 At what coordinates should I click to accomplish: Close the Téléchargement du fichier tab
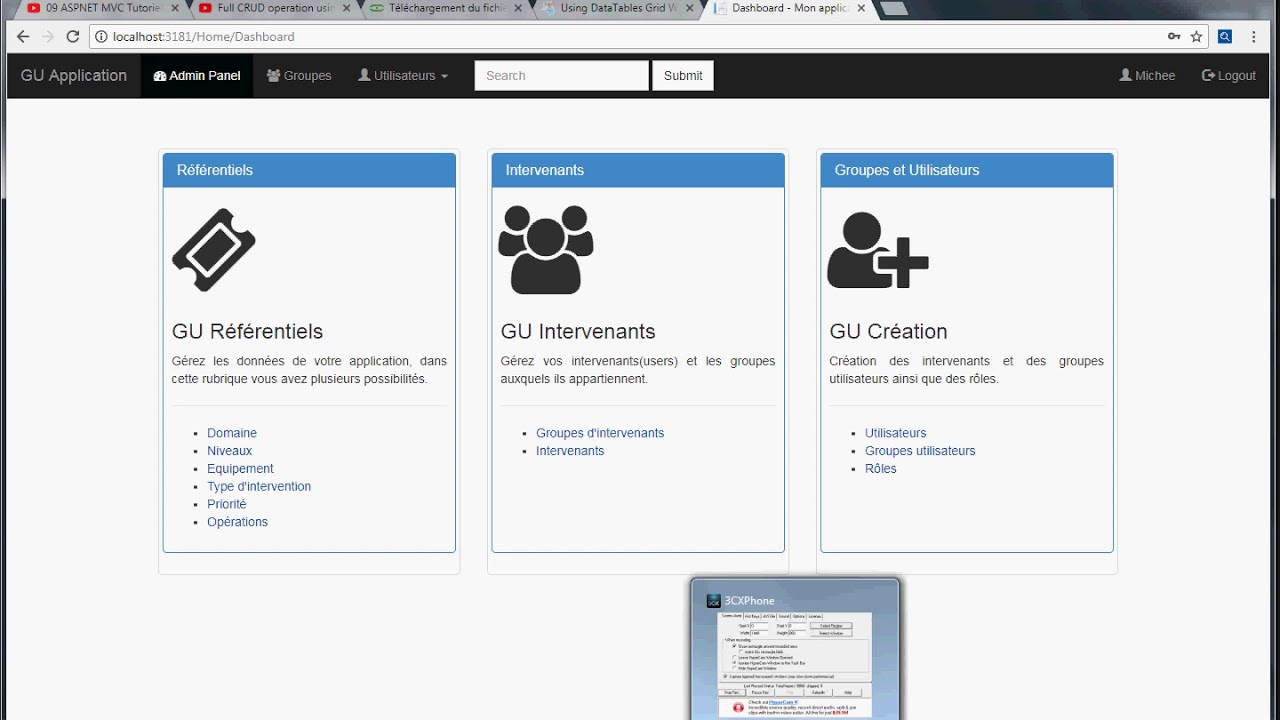click(x=518, y=8)
